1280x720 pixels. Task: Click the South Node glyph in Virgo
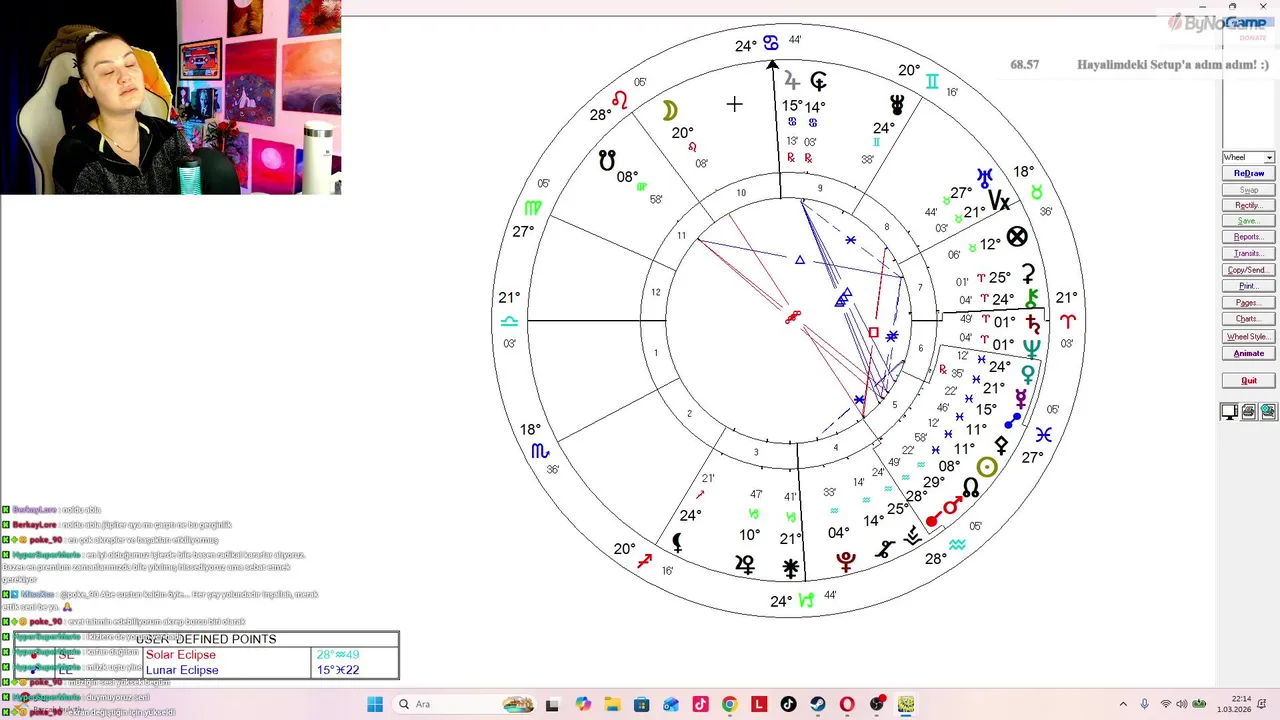tap(607, 159)
